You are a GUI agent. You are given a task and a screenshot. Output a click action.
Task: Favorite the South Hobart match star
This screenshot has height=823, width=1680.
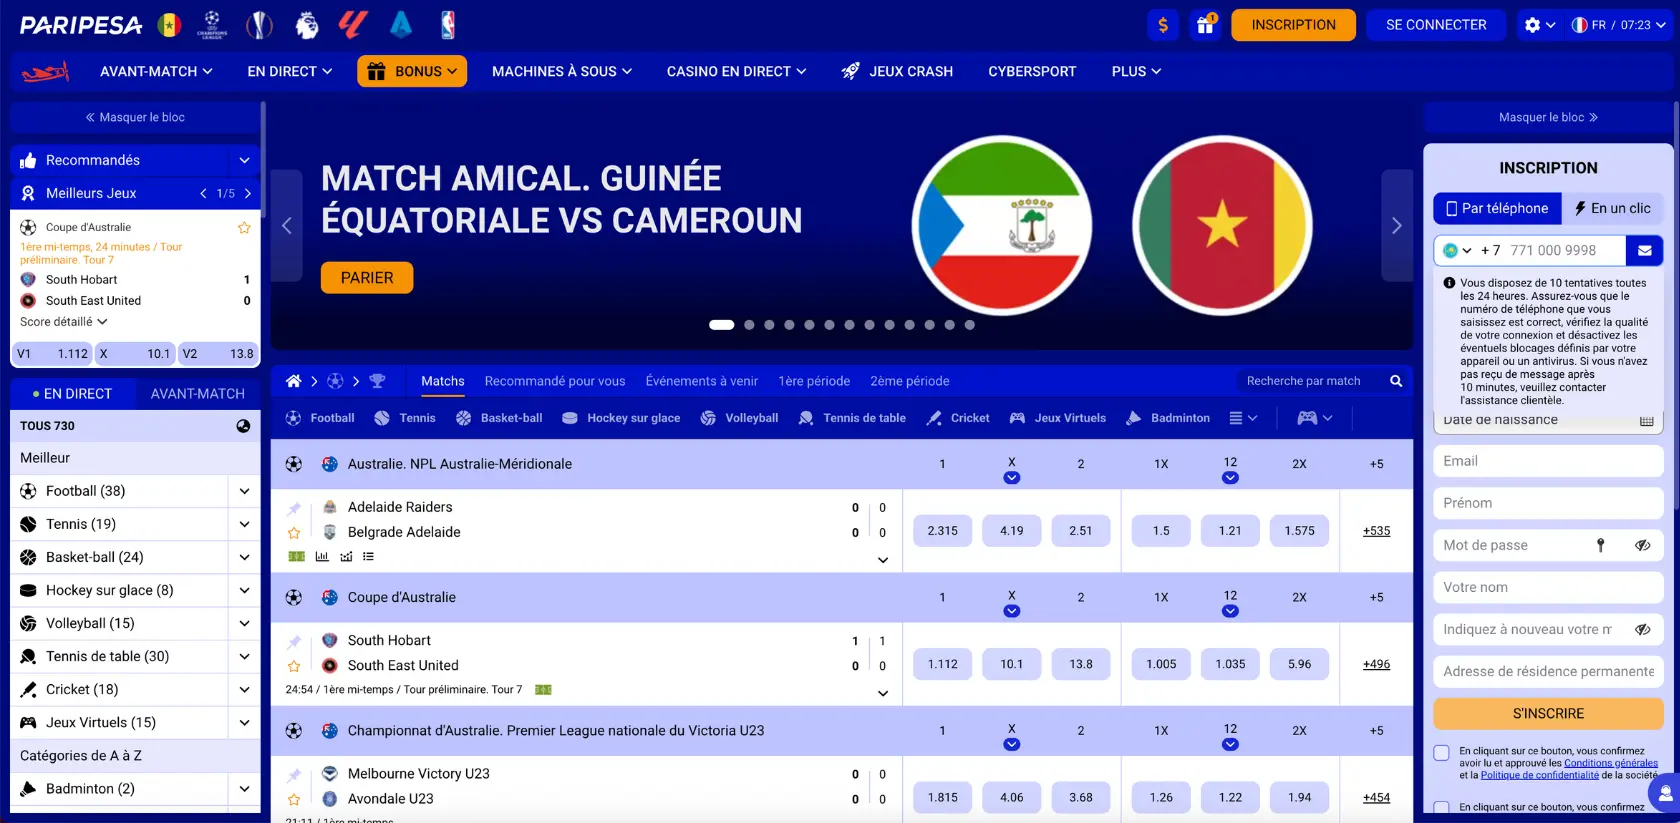(294, 666)
